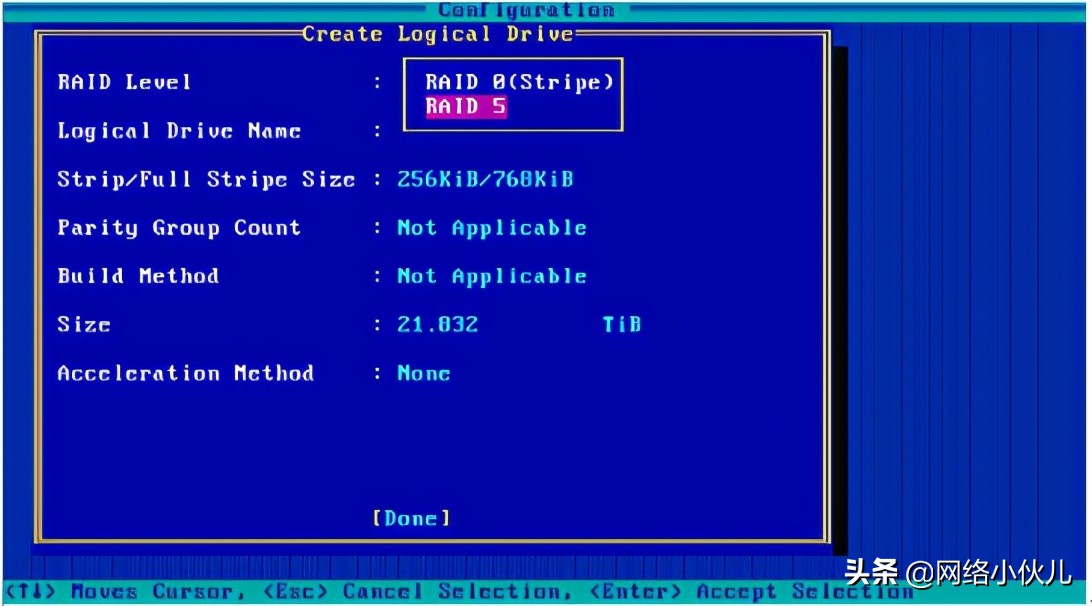1092x606 pixels.
Task: Select the highlighted RAID 5 option
Action: click(466, 107)
